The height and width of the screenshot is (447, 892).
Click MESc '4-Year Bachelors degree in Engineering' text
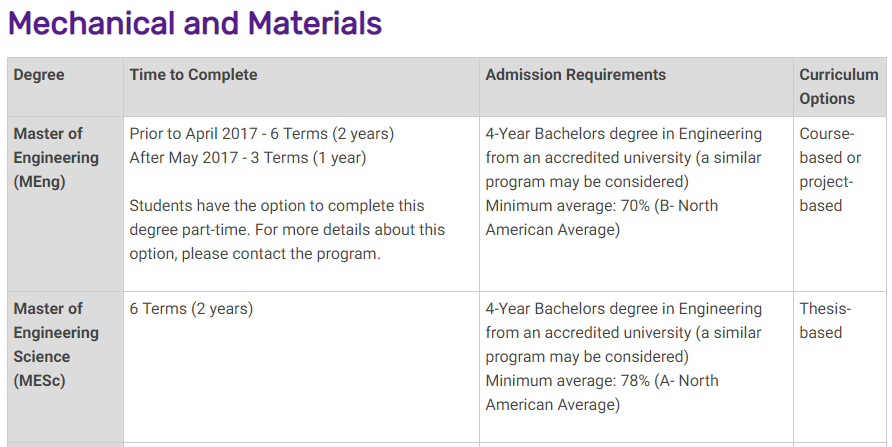click(x=623, y=309)
